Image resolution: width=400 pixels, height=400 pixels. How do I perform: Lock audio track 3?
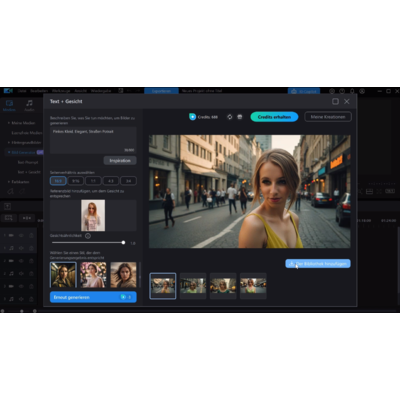(x=31, y=299)
